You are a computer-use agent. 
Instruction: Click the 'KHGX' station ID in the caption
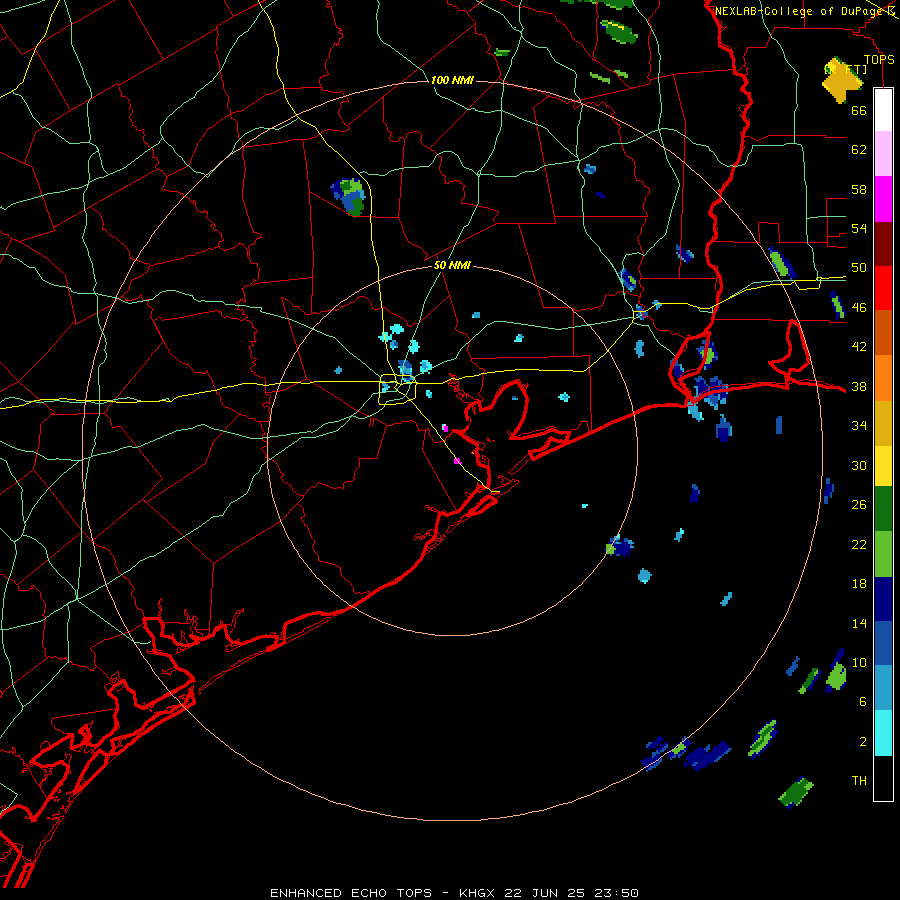point(476,893)
